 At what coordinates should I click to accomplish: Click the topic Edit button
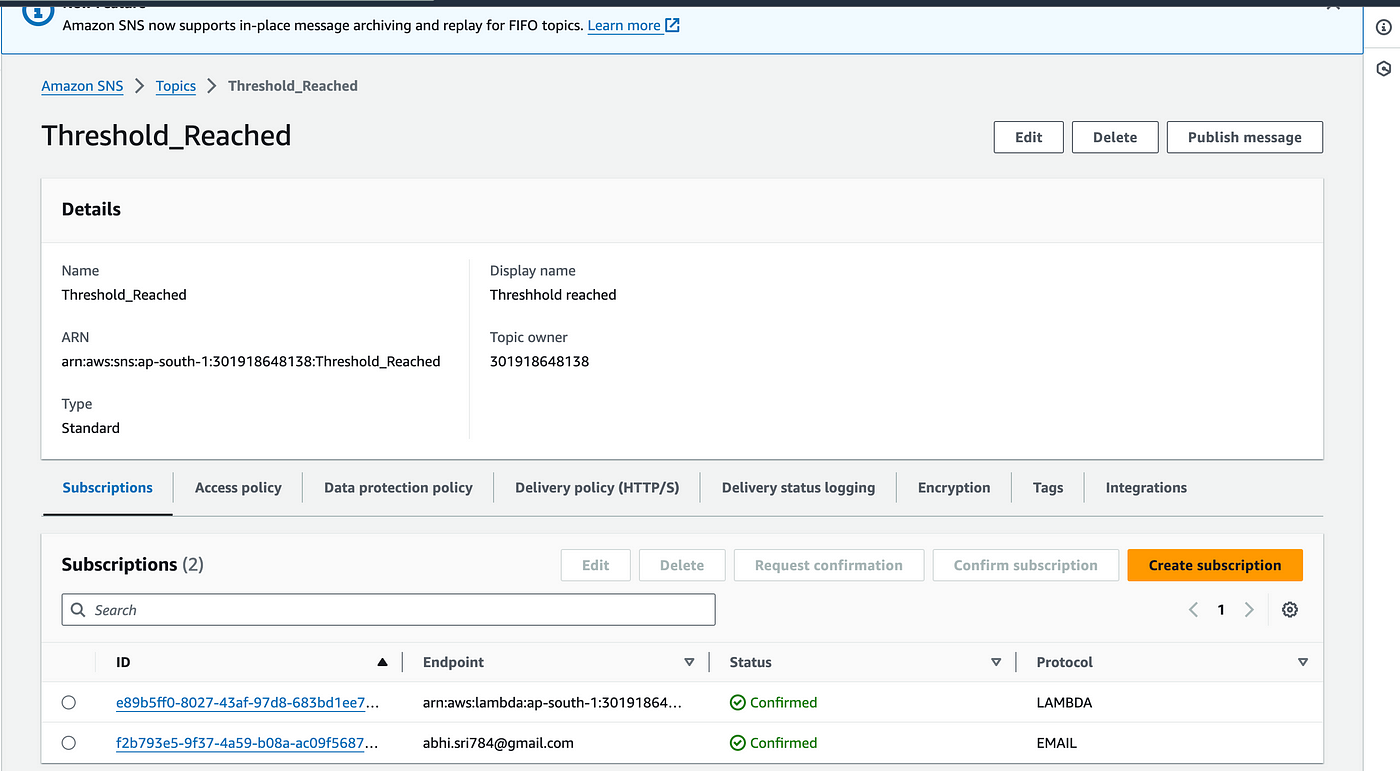(x=1029, y=138)
